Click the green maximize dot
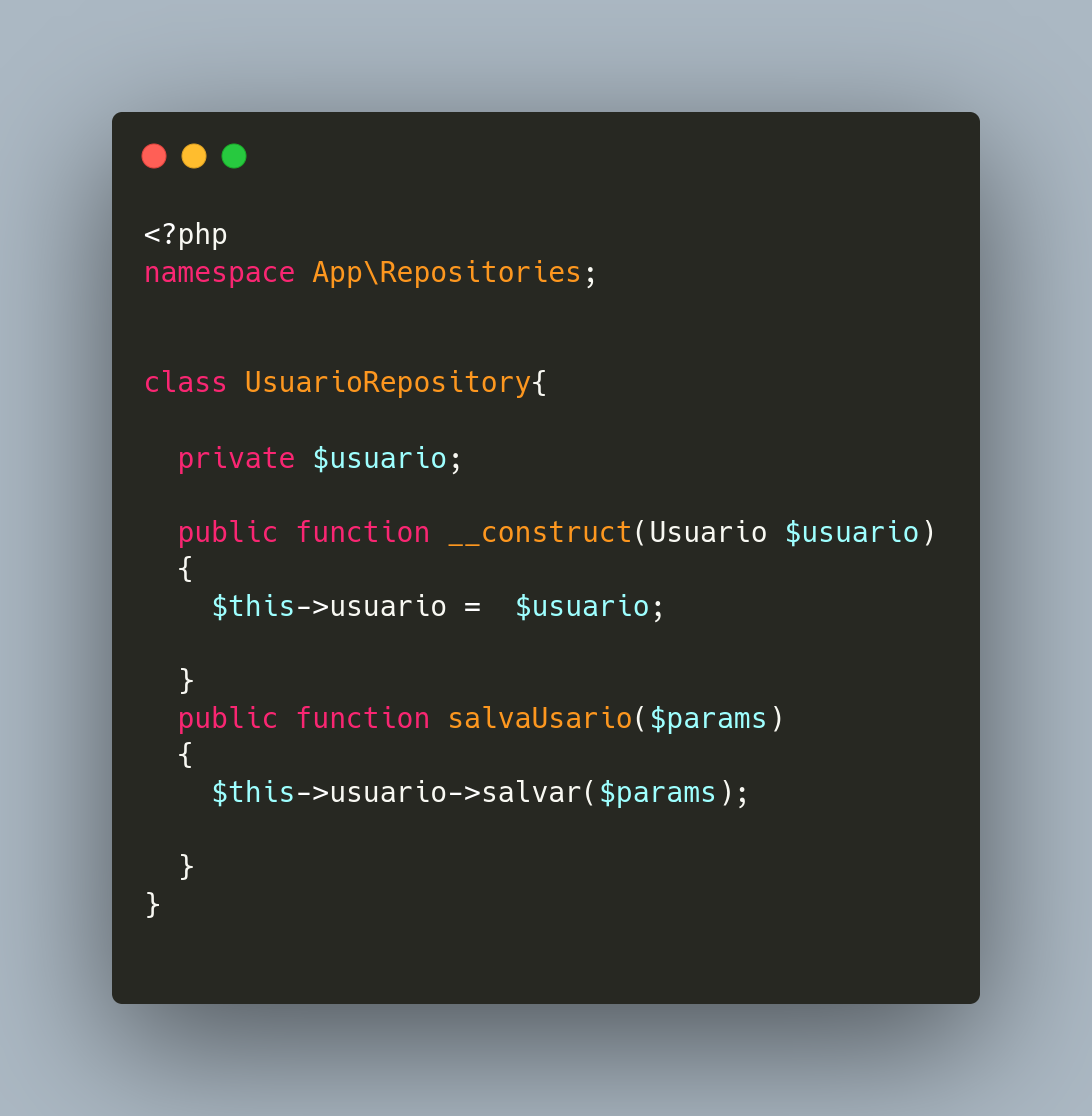This screenshot has height=1116, width=1092. (234, 156)
